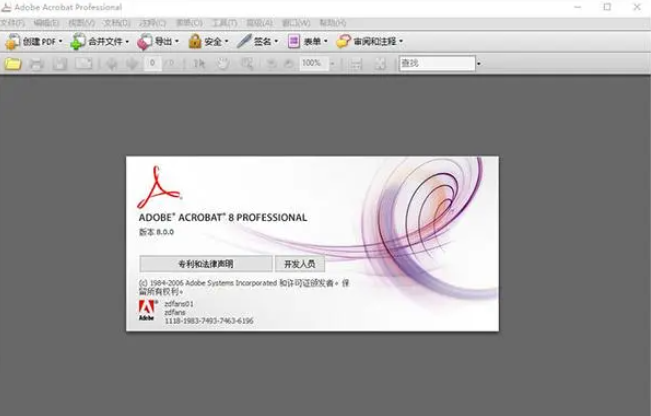Open the 帮助(H) menu
This screenshot has height=416, width=651.
click(x=333, y=23)
